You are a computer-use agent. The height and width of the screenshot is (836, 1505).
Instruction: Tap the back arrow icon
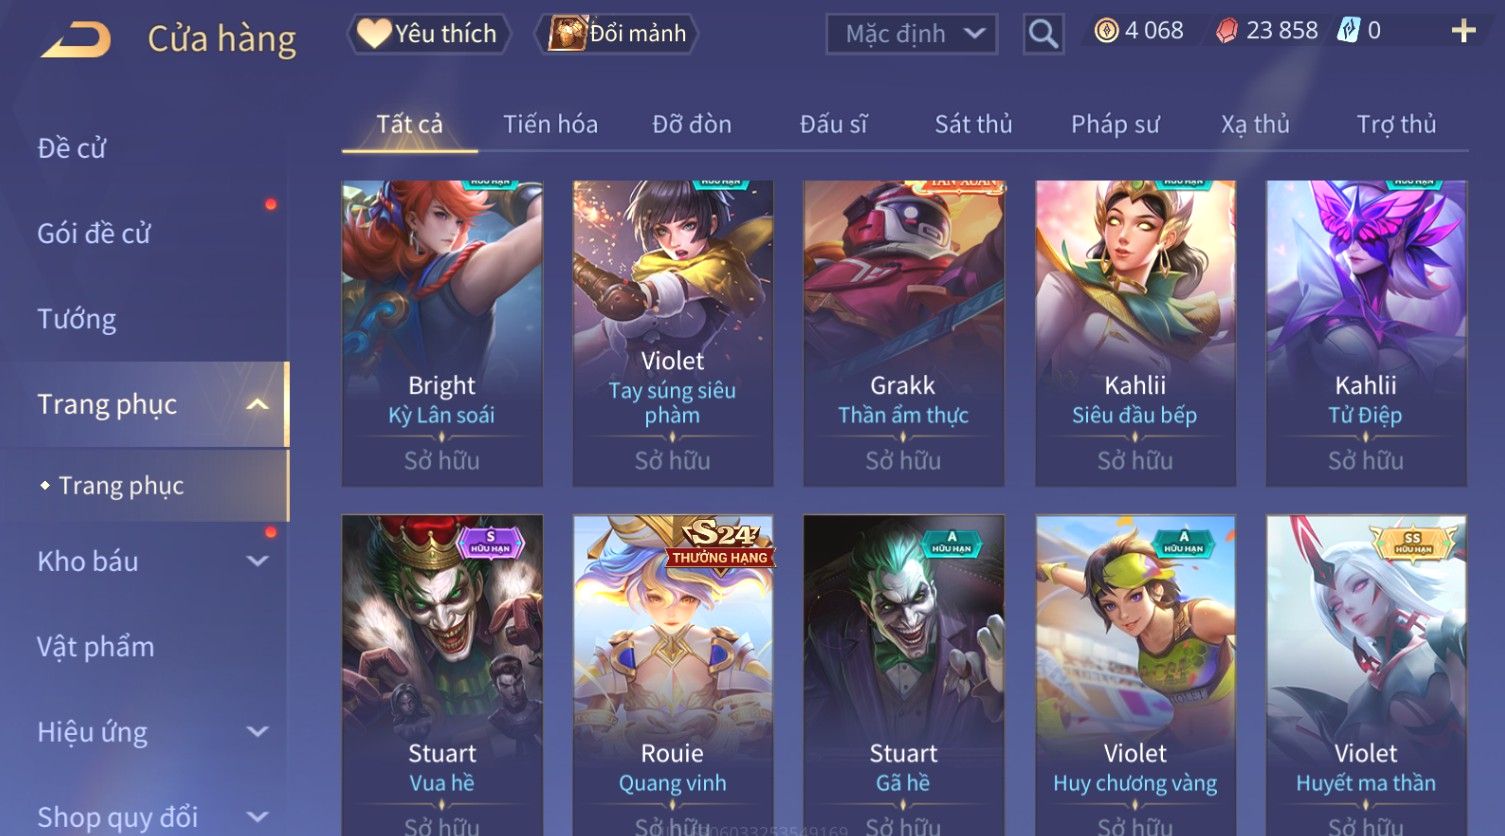coord(76,39)
